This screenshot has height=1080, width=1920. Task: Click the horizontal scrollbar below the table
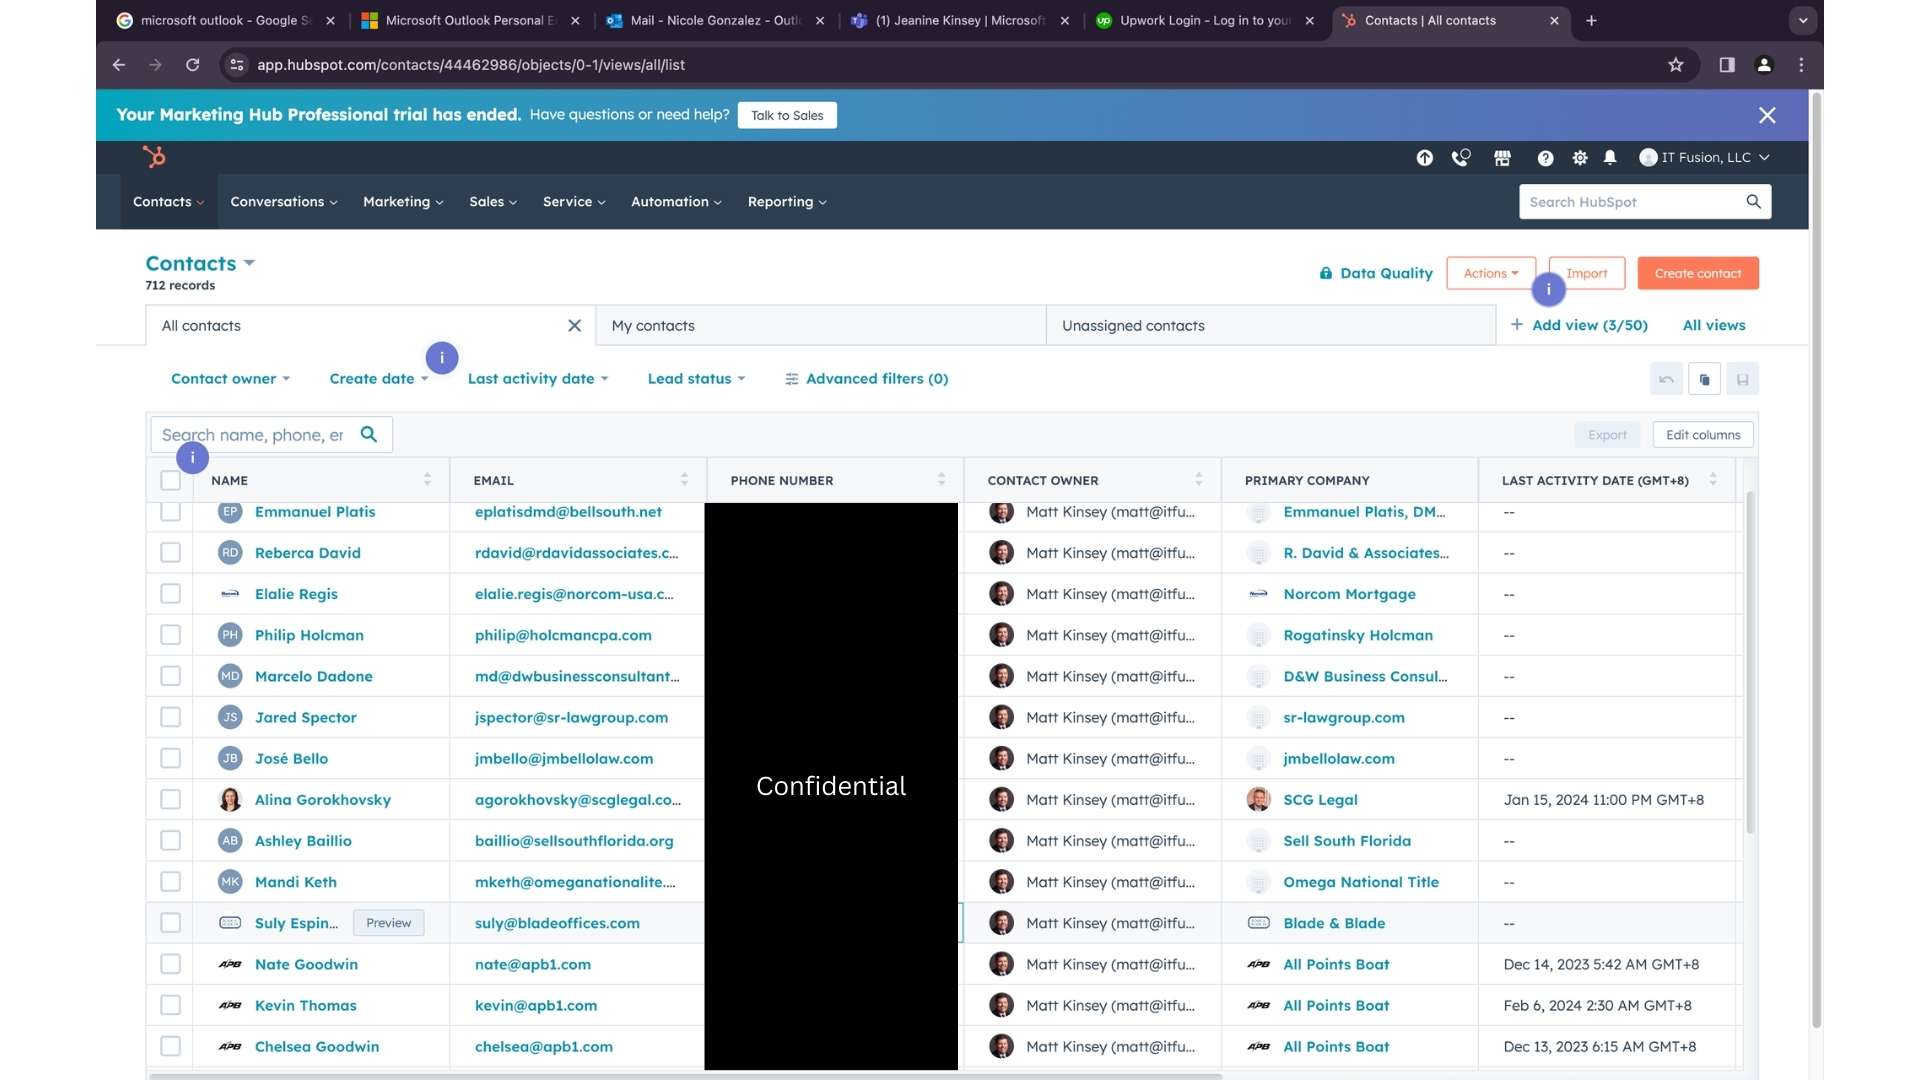click(685, 1076)
